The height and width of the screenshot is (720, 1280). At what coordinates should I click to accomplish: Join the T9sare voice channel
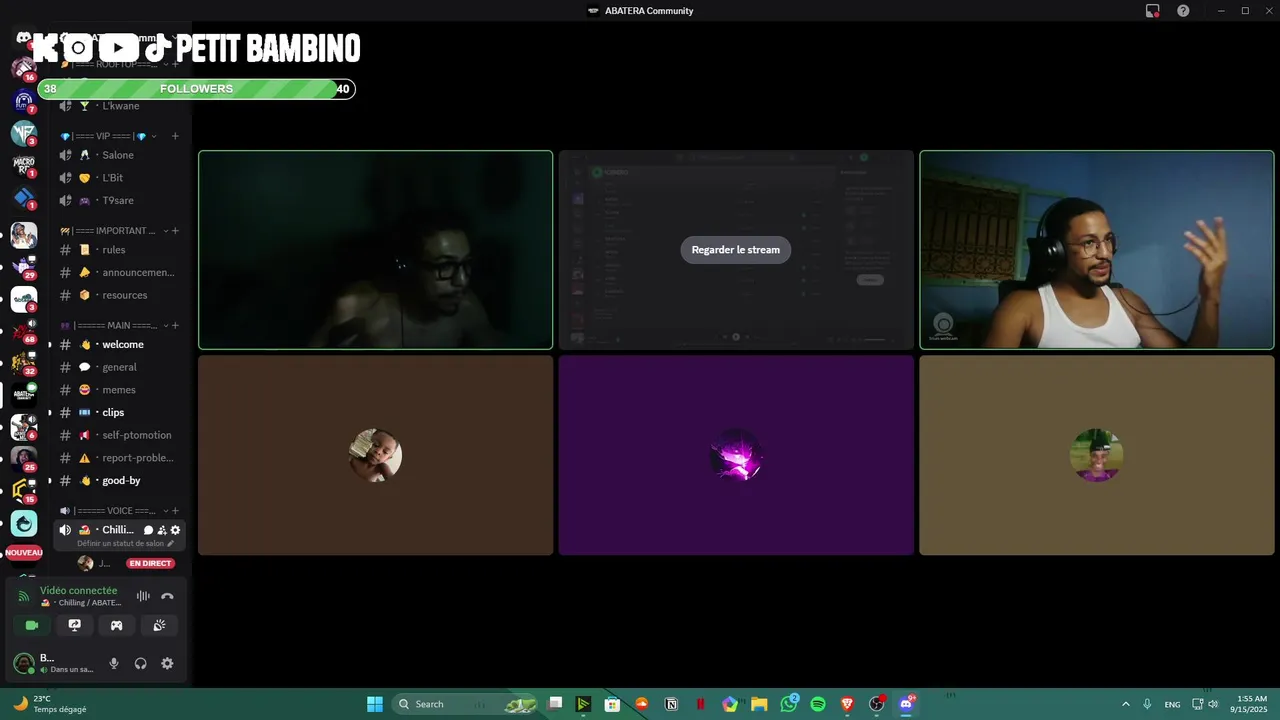120,200
